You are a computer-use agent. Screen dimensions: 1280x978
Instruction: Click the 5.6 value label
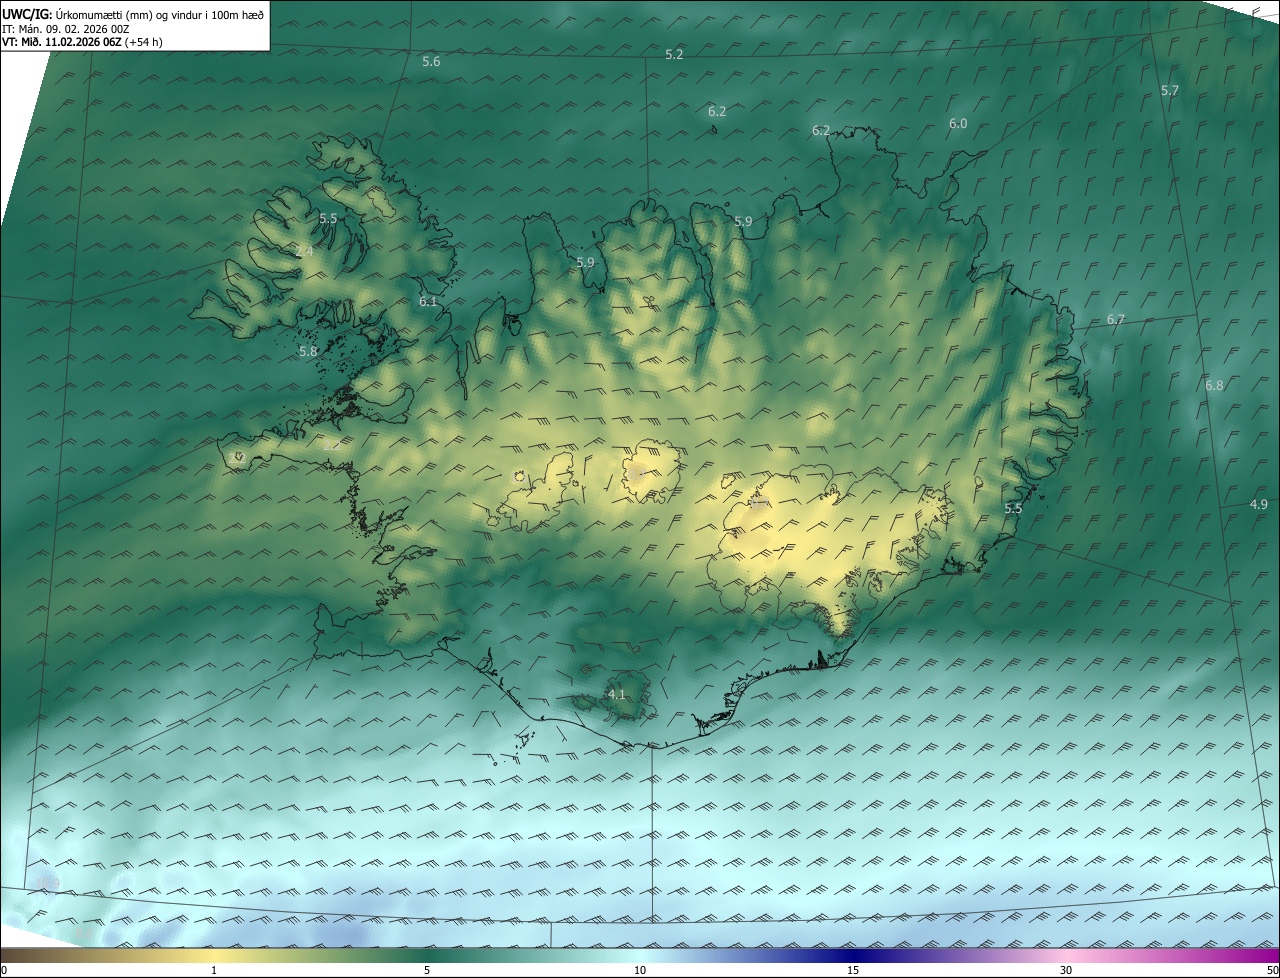click(x=431, y=62)
